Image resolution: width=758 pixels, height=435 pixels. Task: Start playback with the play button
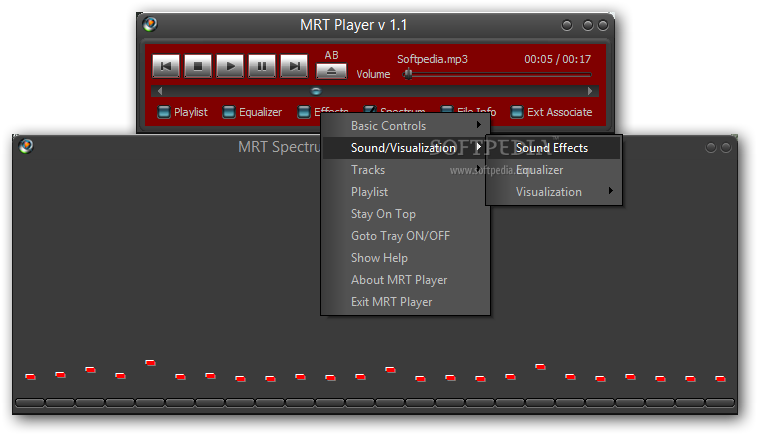230,66
